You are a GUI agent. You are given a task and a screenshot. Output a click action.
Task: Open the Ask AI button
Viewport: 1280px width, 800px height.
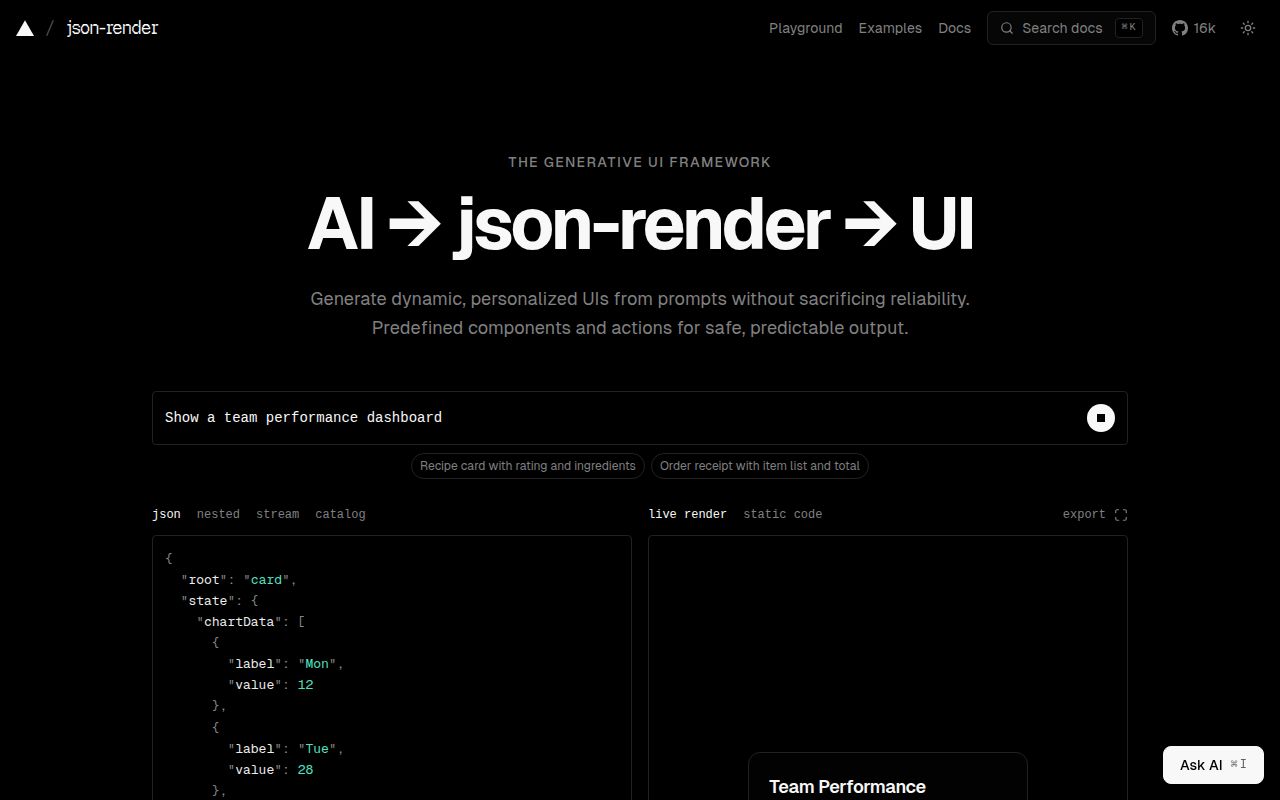1213,765
